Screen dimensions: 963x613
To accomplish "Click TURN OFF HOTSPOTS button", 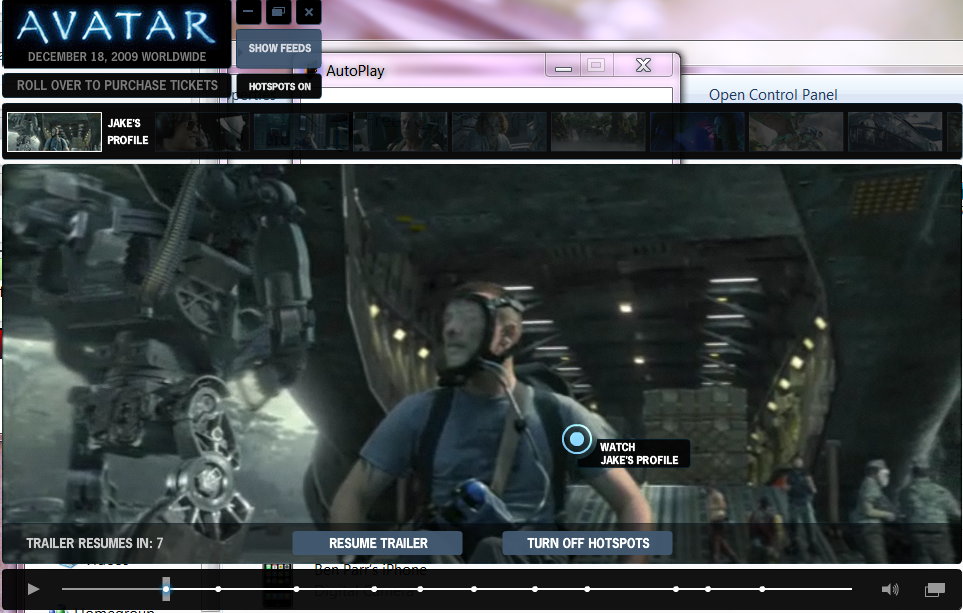I will click(x=588, y=543).
